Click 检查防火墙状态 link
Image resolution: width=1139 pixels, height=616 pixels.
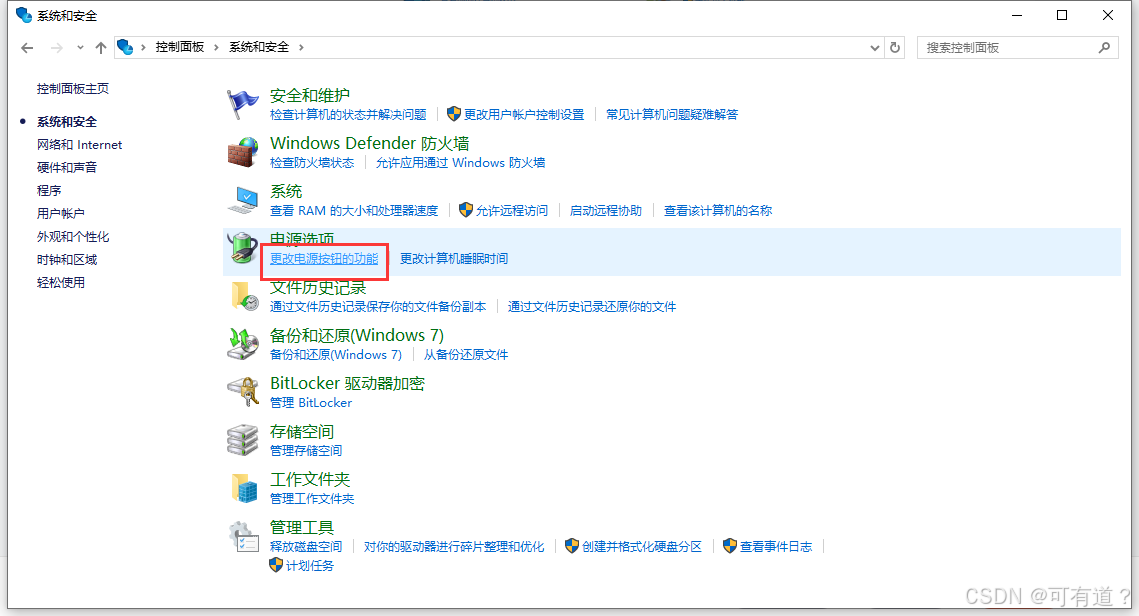pos(312,163)
